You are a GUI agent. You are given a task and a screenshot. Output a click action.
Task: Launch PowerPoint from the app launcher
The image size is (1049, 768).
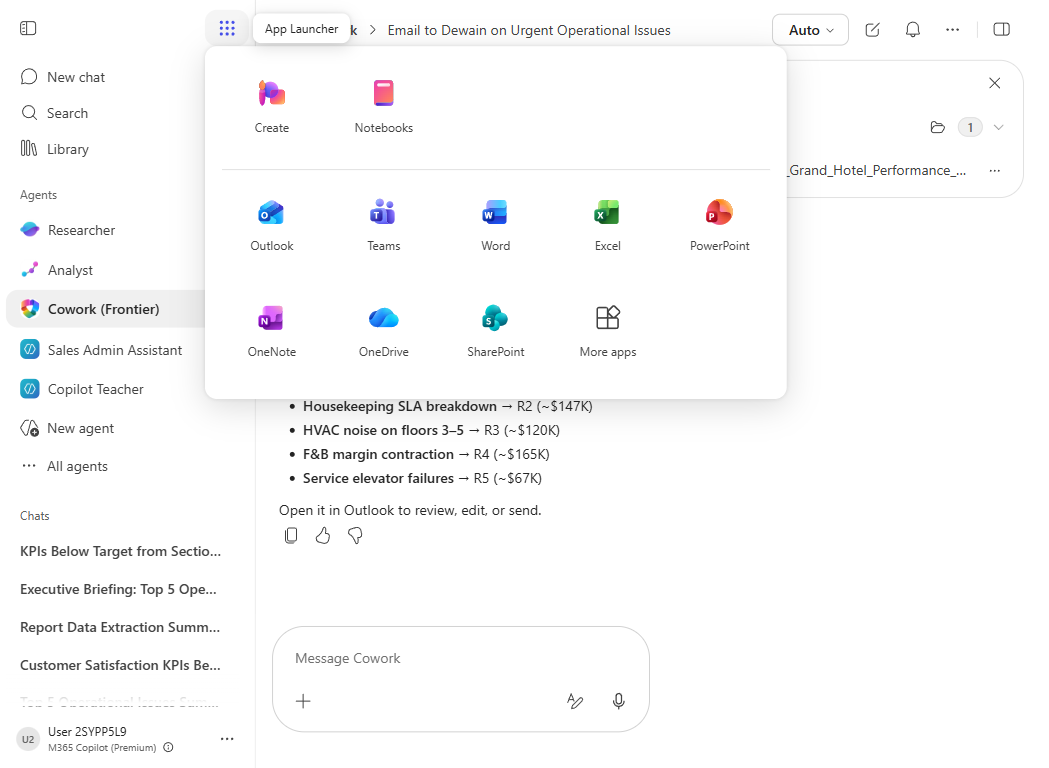point(719,225)
